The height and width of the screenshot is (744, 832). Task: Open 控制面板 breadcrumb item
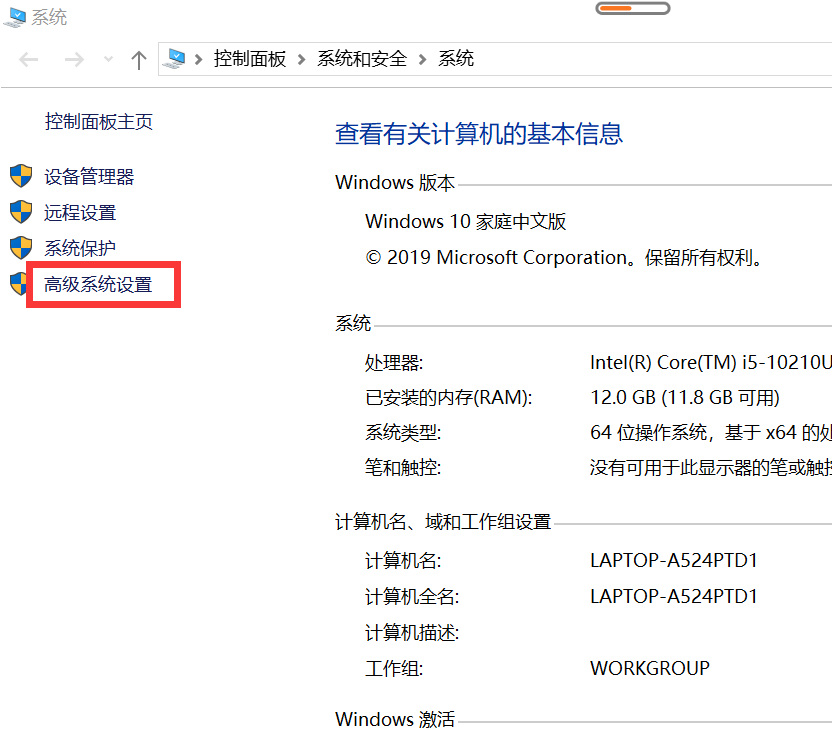250,58
